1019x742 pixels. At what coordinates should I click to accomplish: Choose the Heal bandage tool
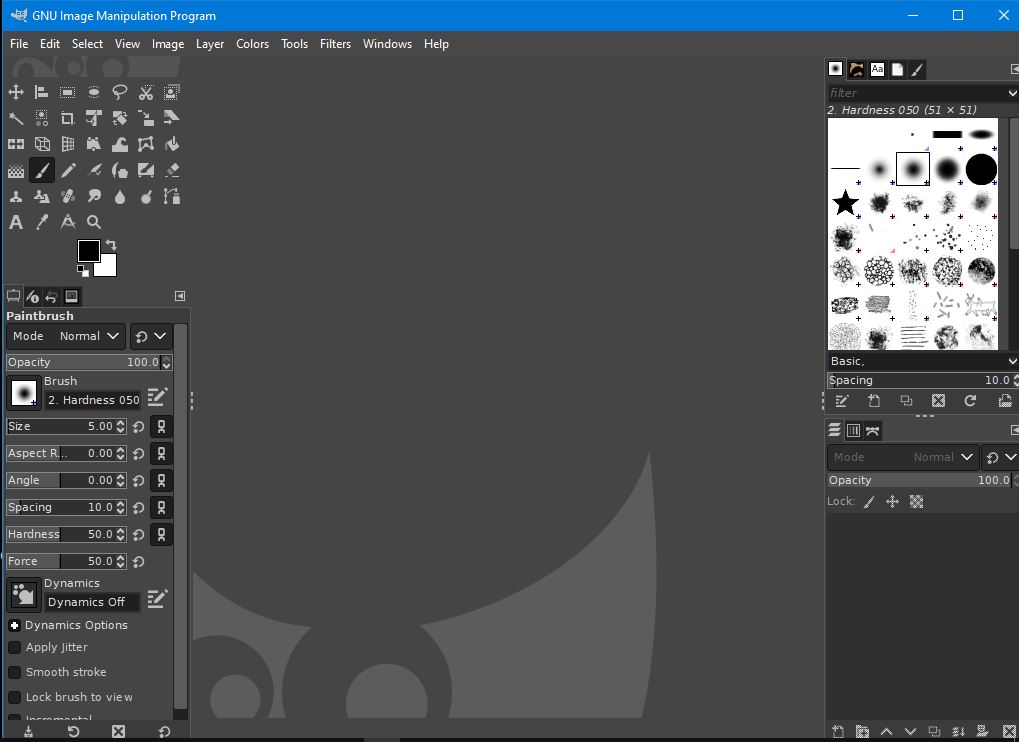click(68, 196)
